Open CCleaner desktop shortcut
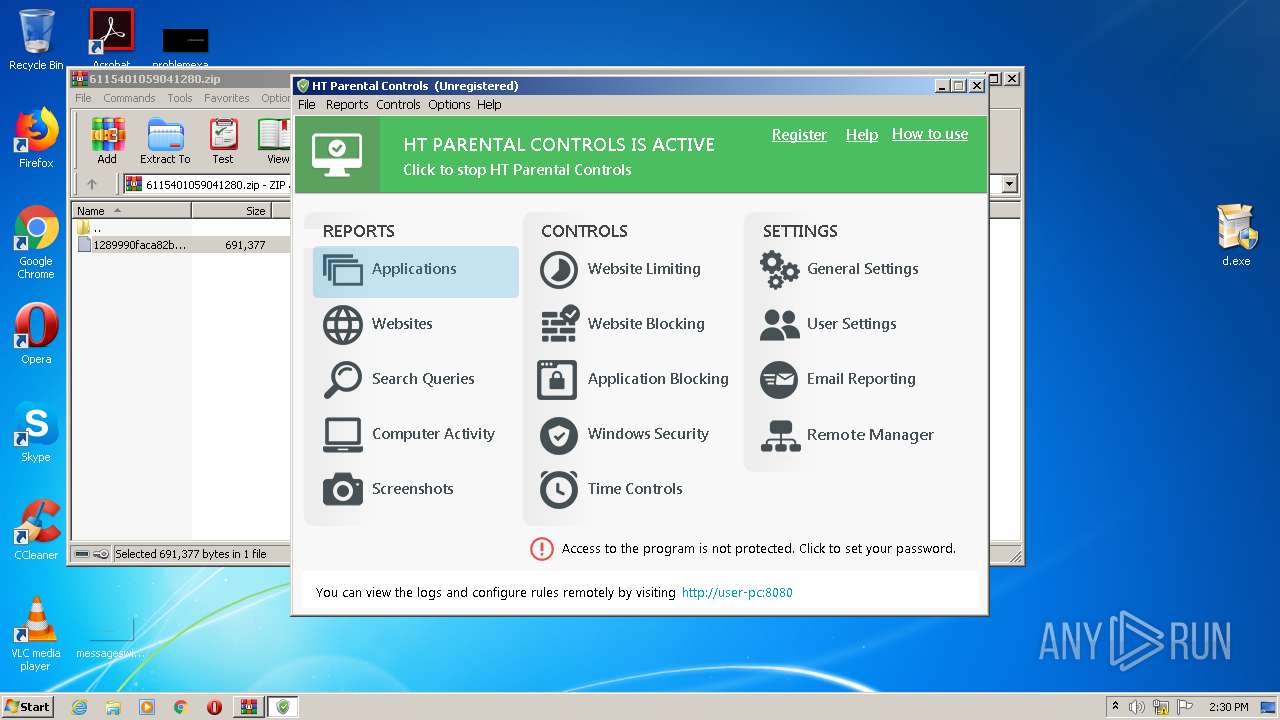The height and width of the screenshot is (720, 1280). click(36, 530)
